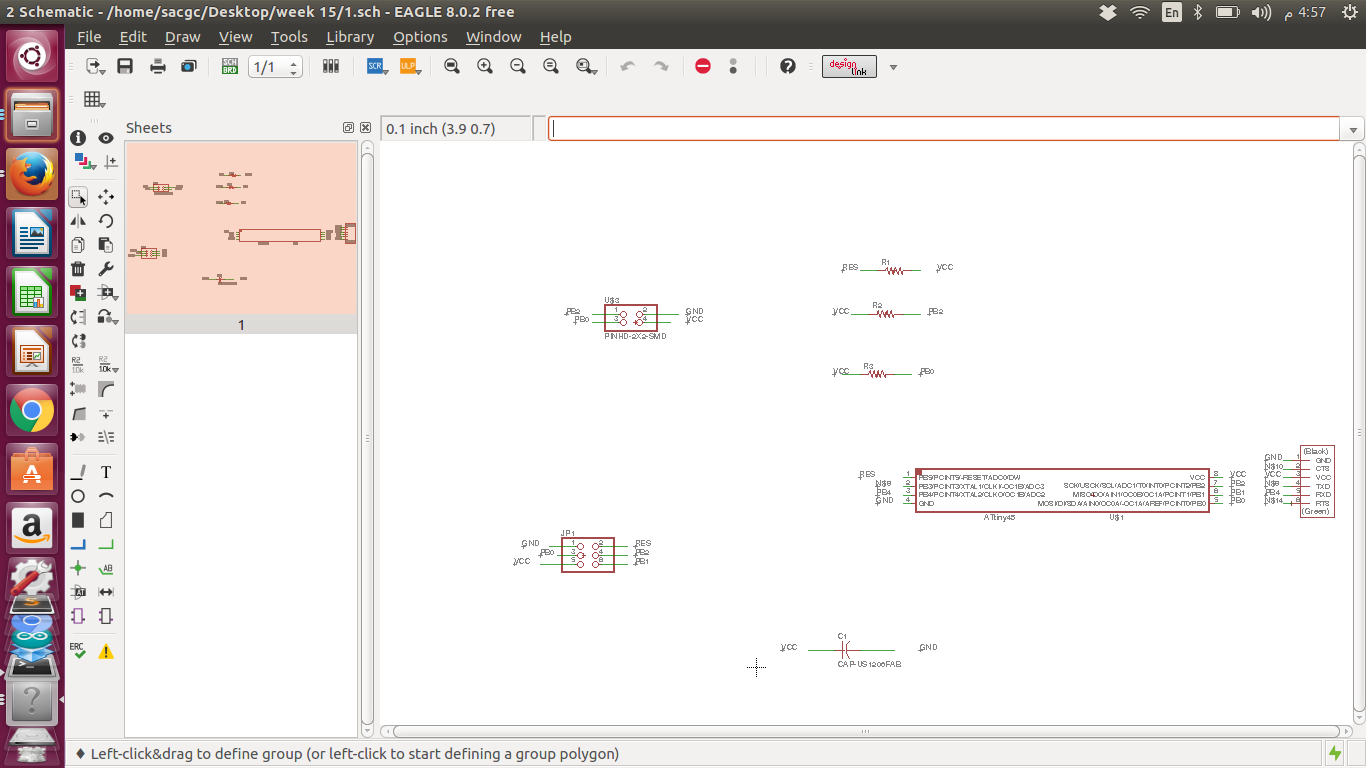Redraw the schematic view
1366x768 pixels.
551,66
